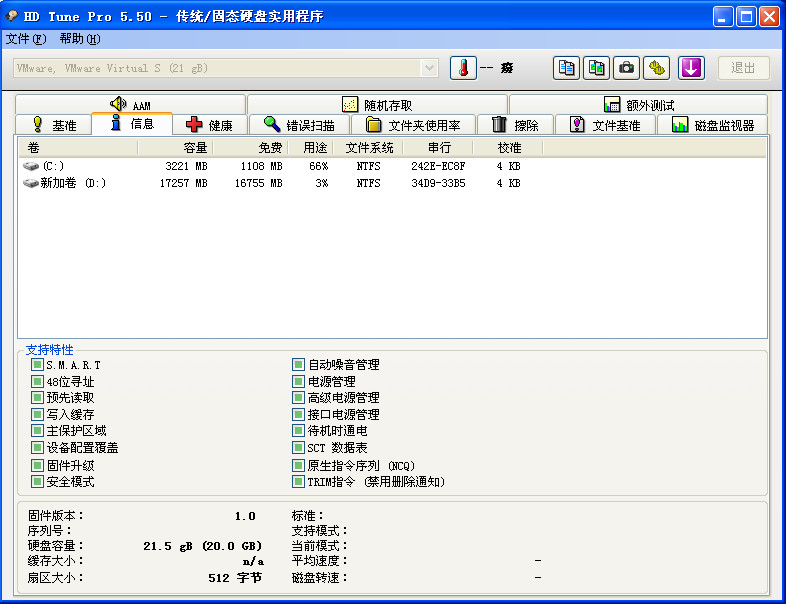Sort by the 用途 column header
786x604 pixels.
point(310,148)
